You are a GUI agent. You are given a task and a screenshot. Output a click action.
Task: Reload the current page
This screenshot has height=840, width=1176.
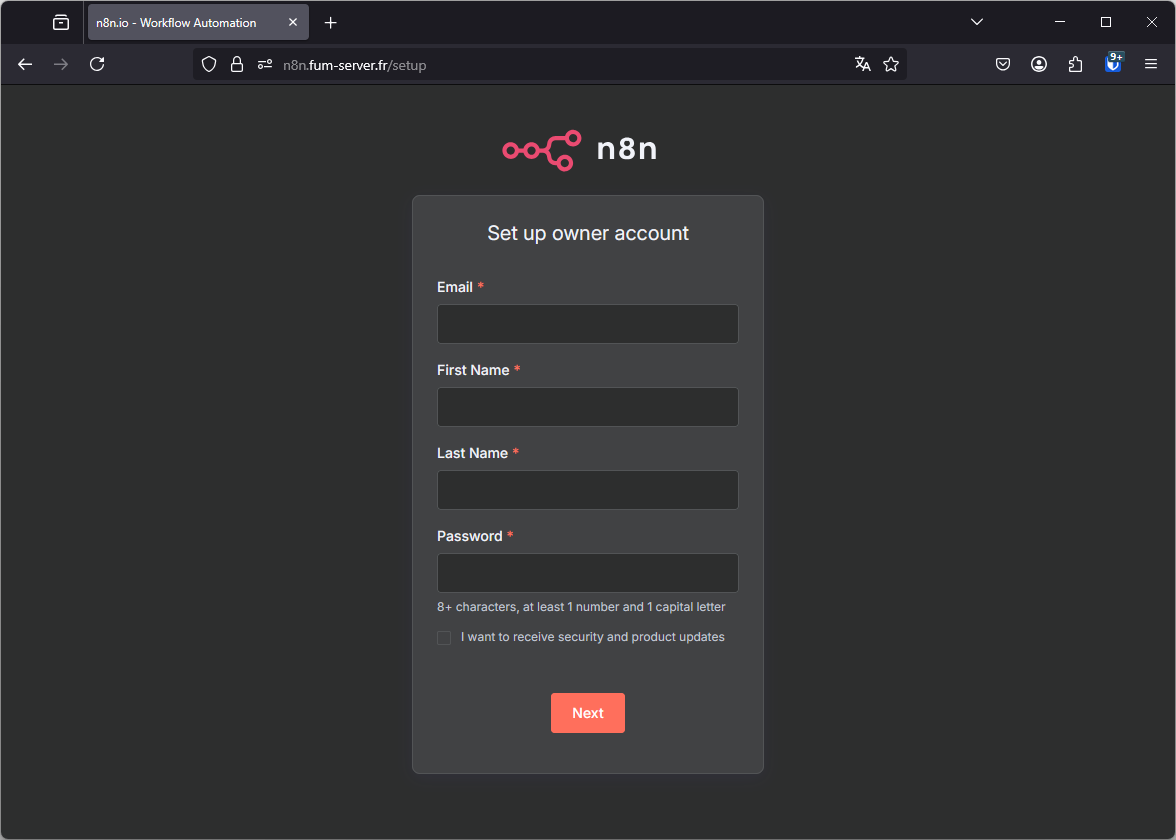click(97, 64)
